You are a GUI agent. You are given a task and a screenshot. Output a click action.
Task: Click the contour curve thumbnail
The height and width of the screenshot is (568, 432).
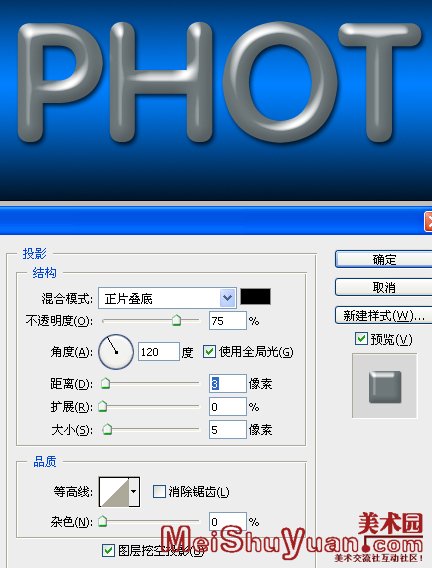[114, 492]
